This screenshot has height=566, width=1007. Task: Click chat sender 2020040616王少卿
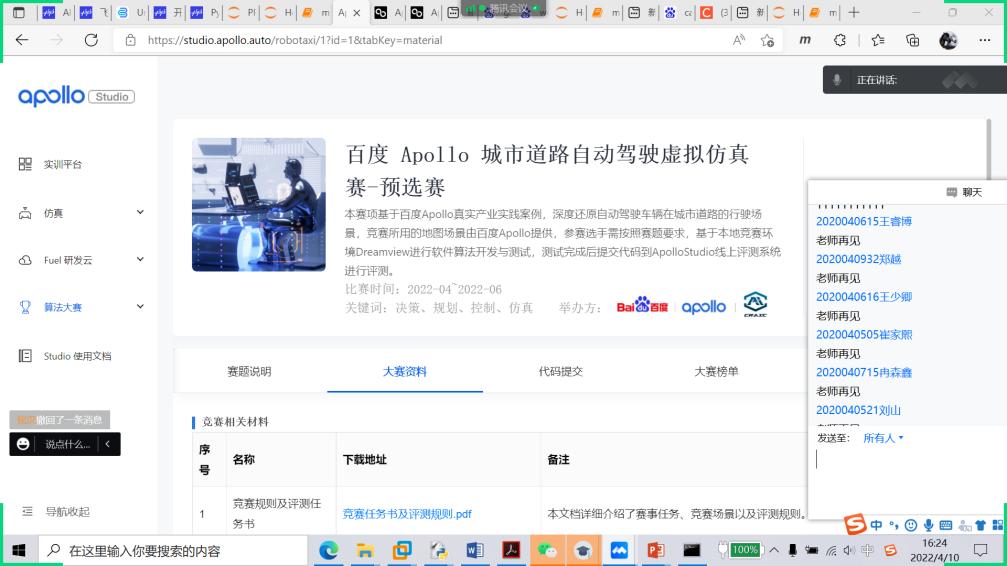(x=864, y=297)
